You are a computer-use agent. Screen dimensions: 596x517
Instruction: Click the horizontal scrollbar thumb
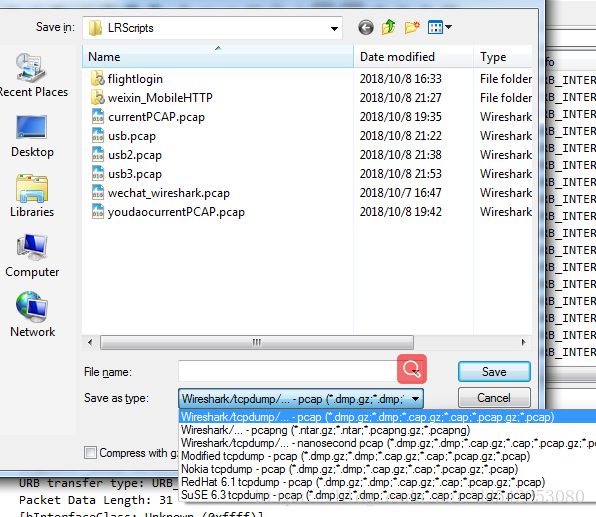tap(257, 342)
